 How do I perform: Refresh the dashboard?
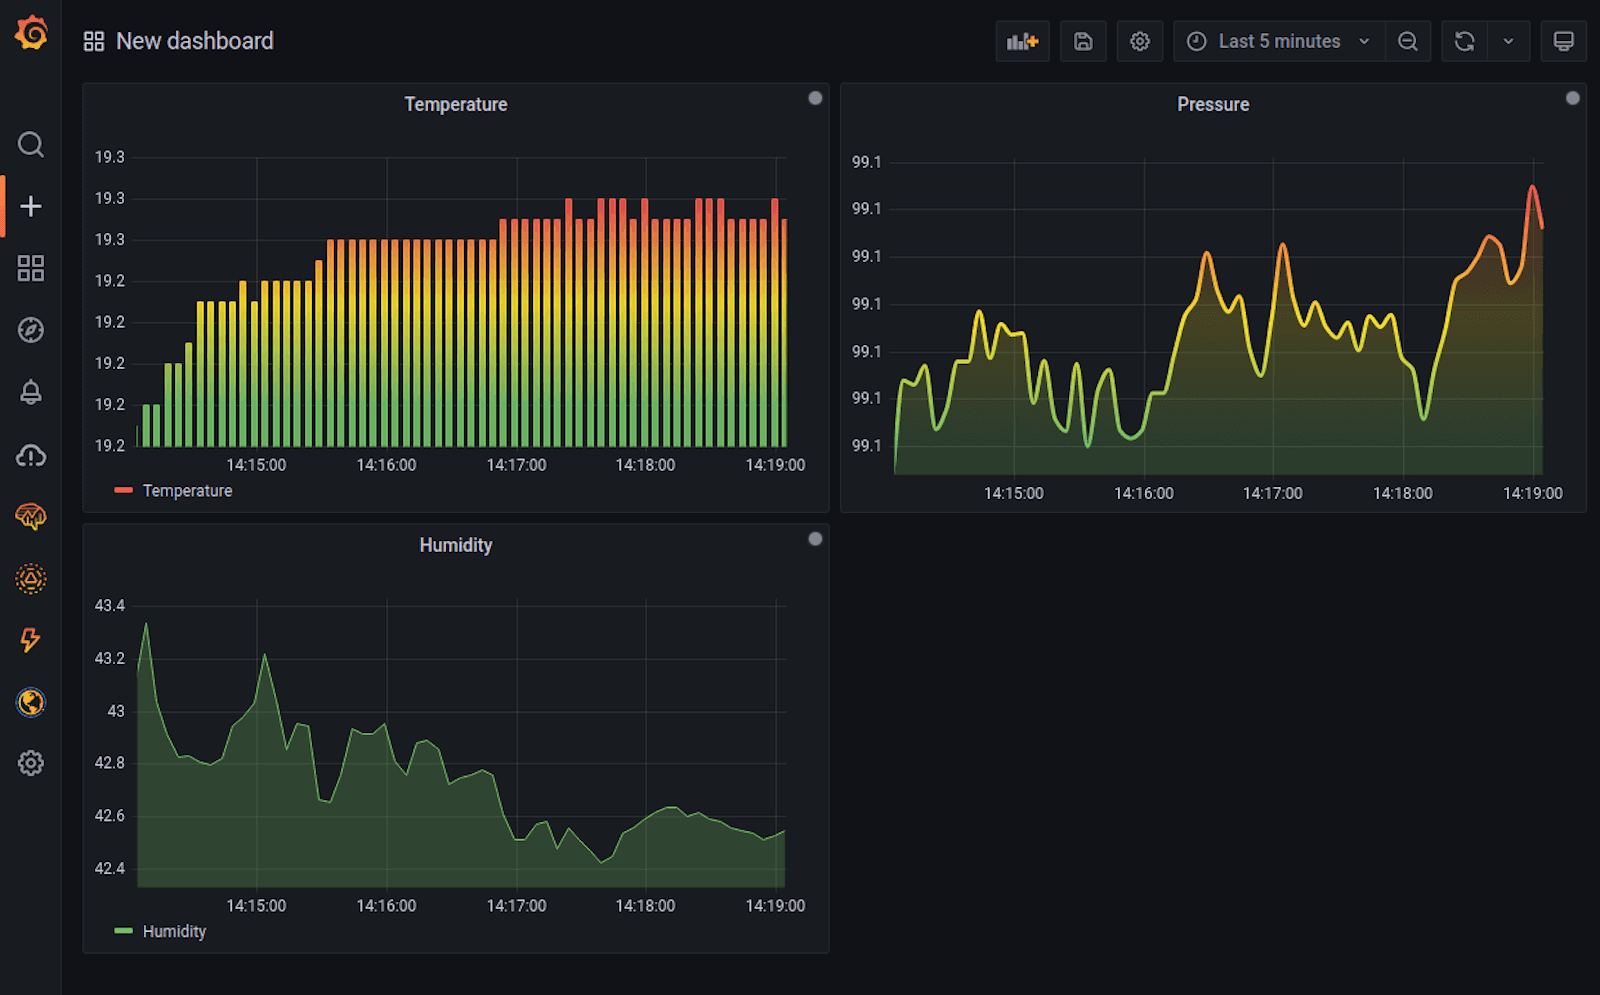pos(1464,41)
